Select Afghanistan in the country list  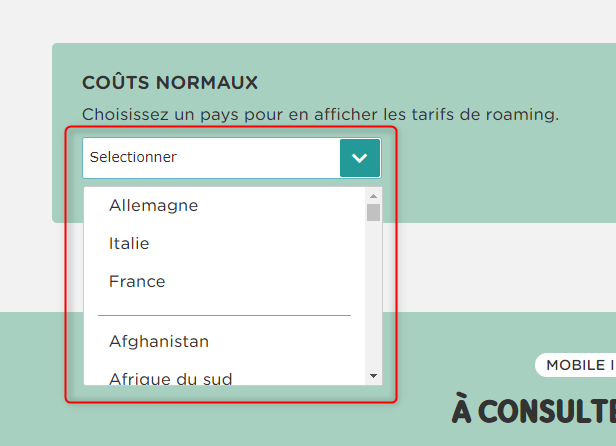point(159,342)
